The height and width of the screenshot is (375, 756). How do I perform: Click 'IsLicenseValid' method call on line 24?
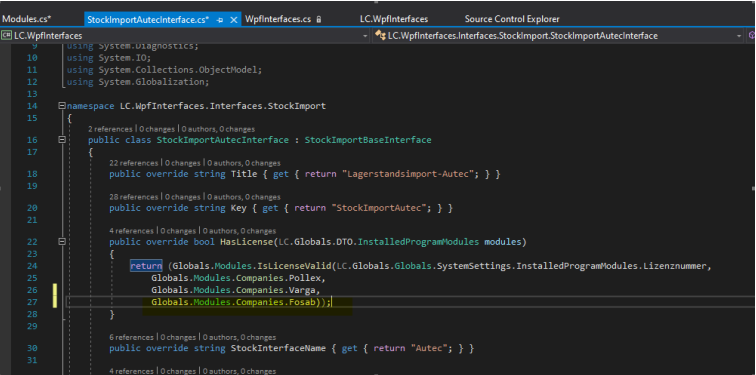tap(295, 266)
